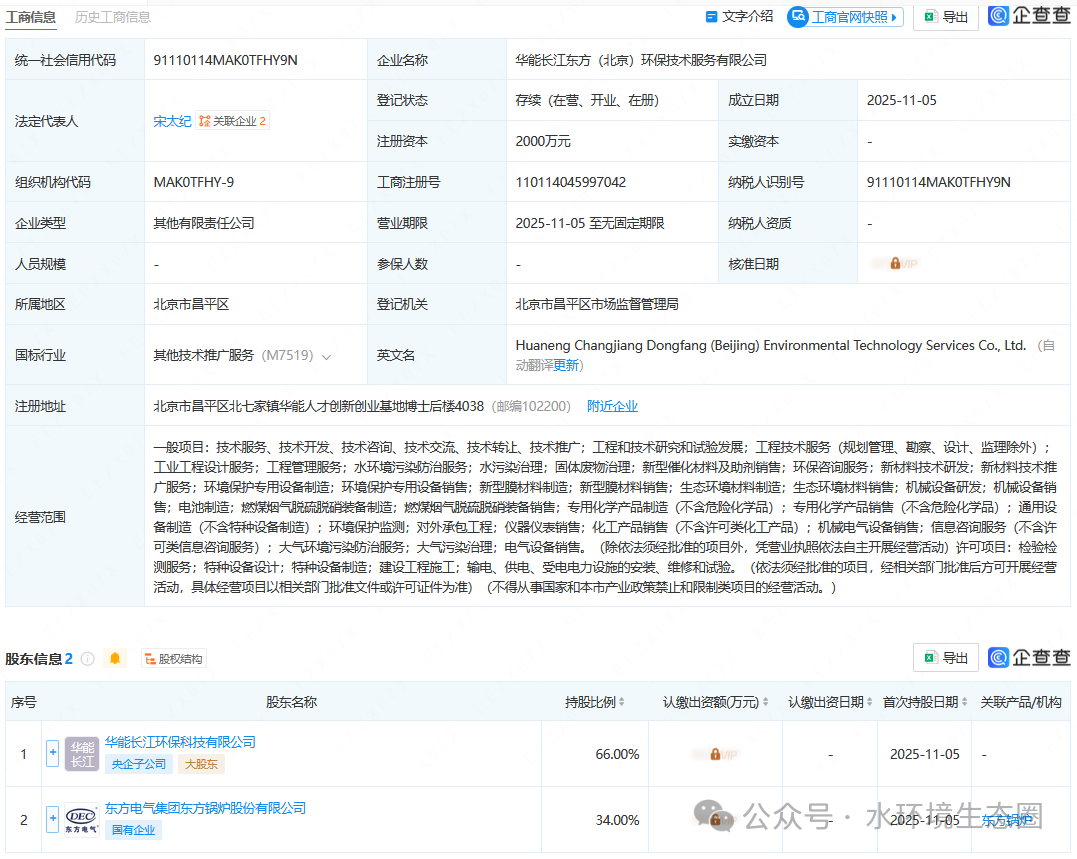Open 工商官网快照 snapshot button
Viewport: 1077px width, 859px height.
pyautogui.click(x=845, y=16)
